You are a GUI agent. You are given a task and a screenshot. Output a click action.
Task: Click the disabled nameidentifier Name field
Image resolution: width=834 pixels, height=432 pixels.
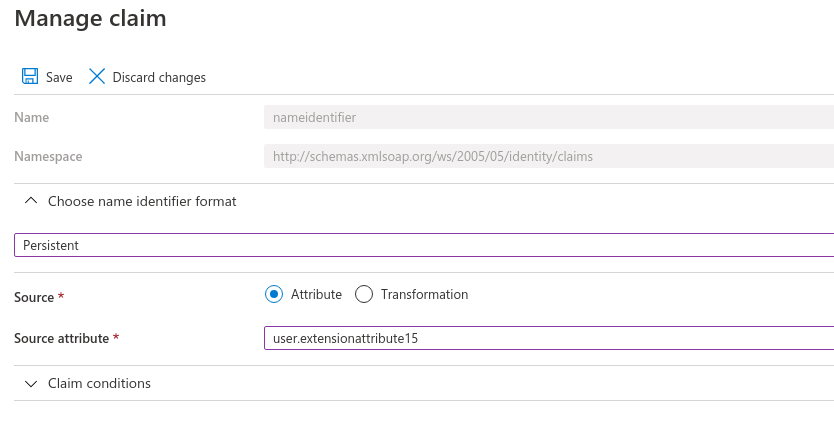[549, 117]
